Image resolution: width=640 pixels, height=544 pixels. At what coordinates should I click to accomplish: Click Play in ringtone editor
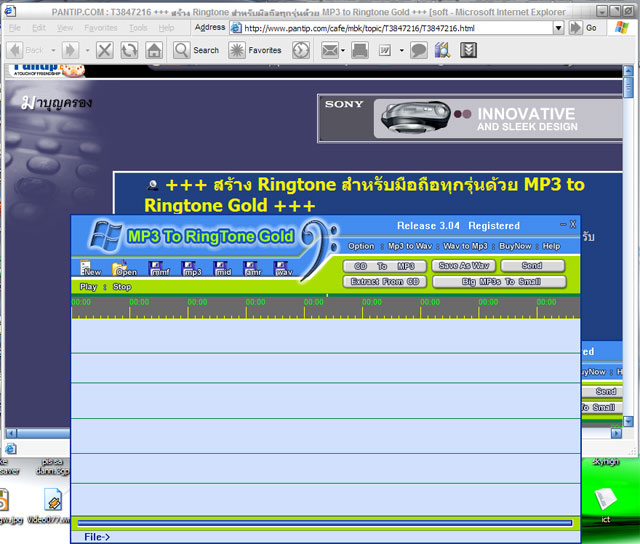(x=88, y=287)
